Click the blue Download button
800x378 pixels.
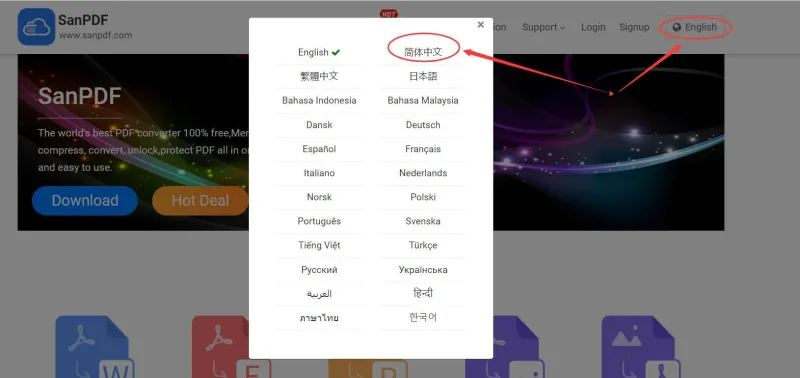point(85,200)
